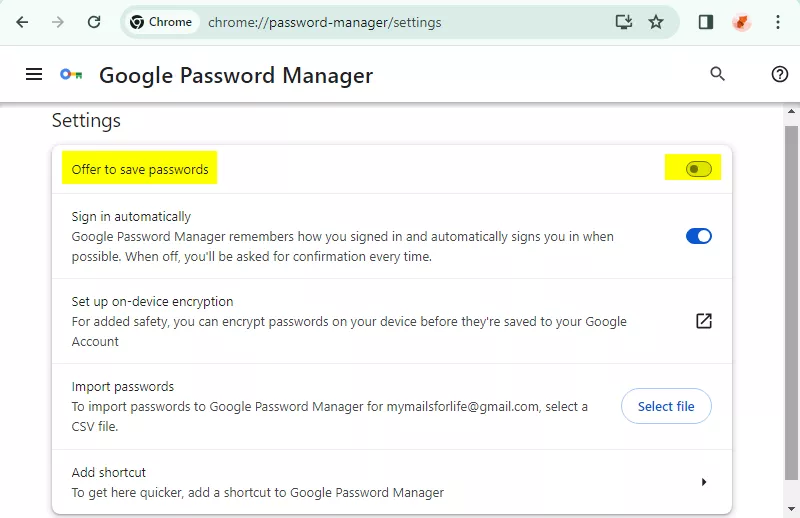Viewport: 800px width, 518px height.
Task: Click the Set up on-device encryption title
Action: (152, 302)
